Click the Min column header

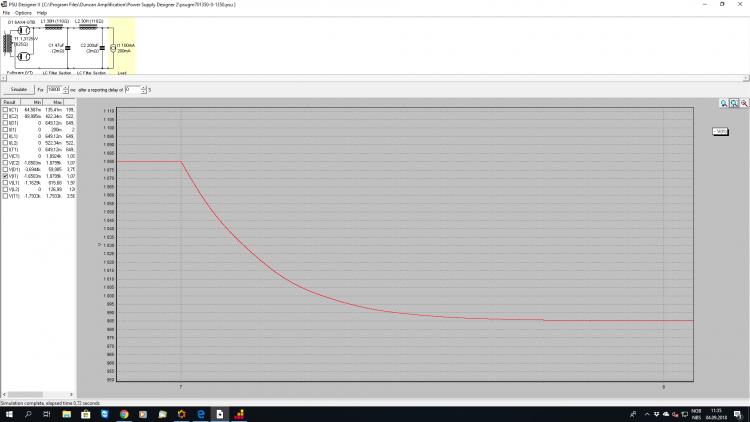[32, 102]
